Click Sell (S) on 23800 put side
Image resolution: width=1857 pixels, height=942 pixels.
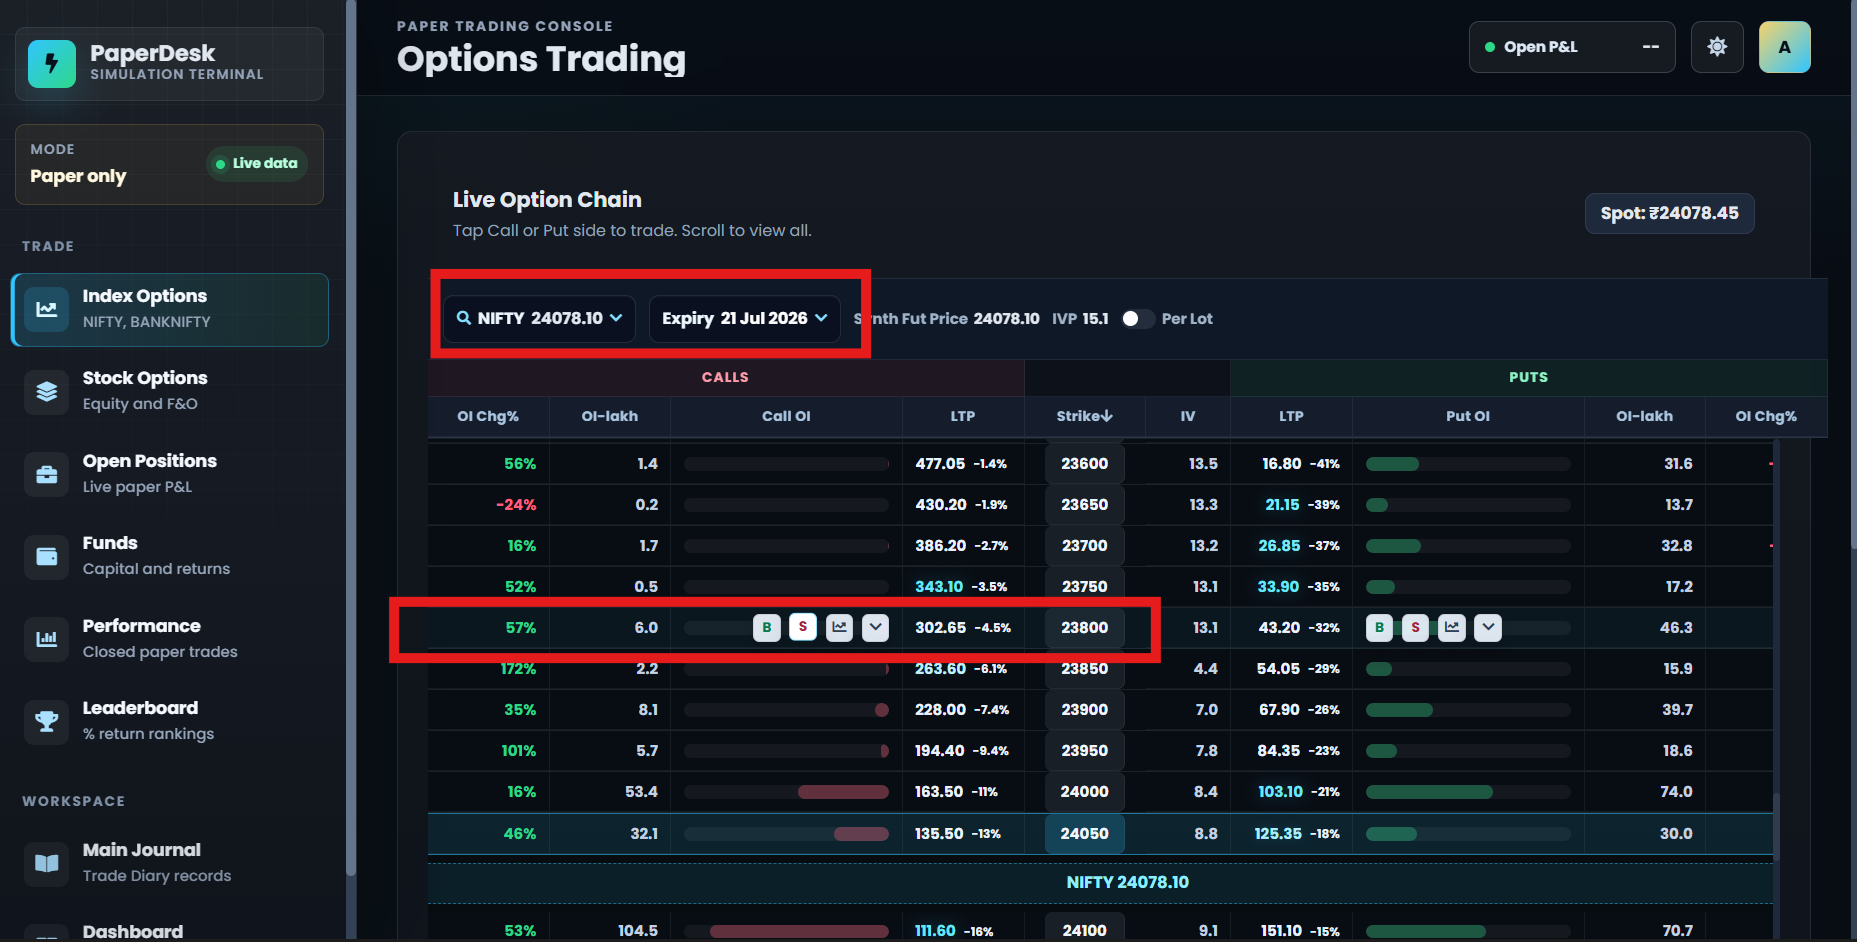click(x=1415, y=628)
